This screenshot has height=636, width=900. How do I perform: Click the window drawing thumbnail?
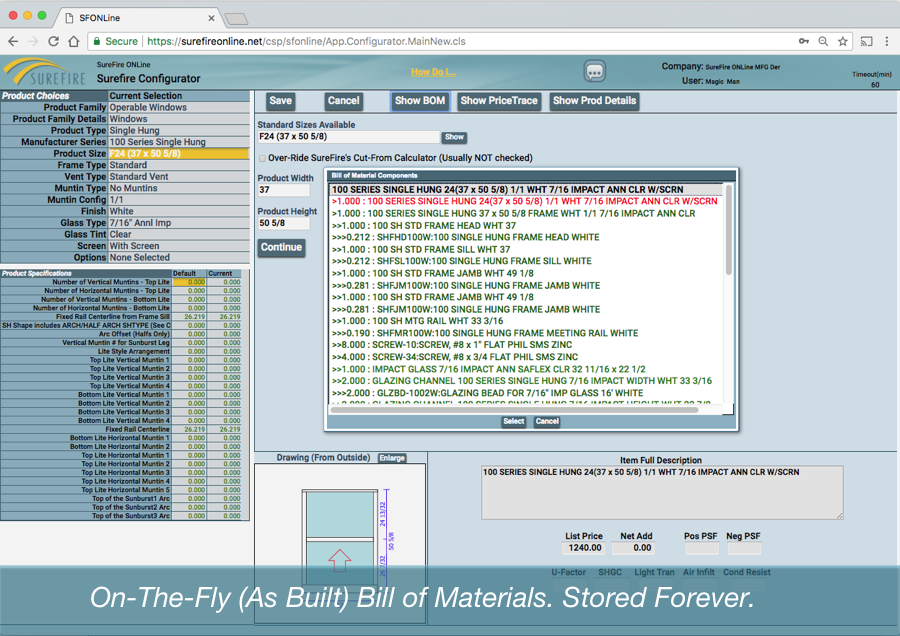coord(340,542)
